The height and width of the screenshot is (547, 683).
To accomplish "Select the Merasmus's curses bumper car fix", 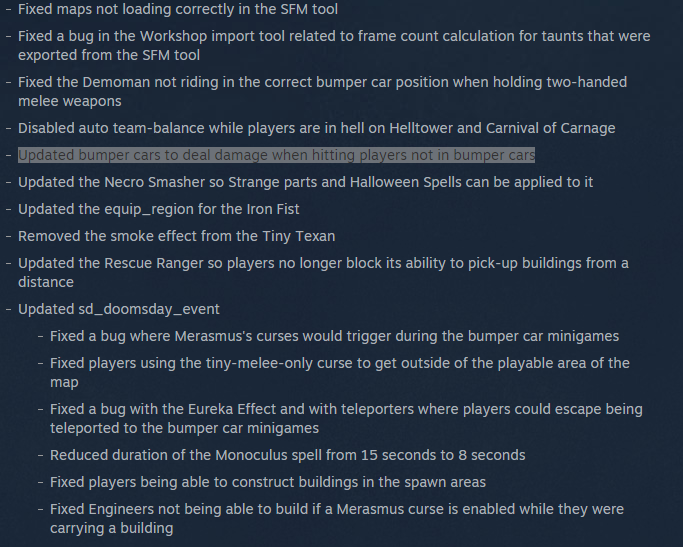I will tap(335, 336).
